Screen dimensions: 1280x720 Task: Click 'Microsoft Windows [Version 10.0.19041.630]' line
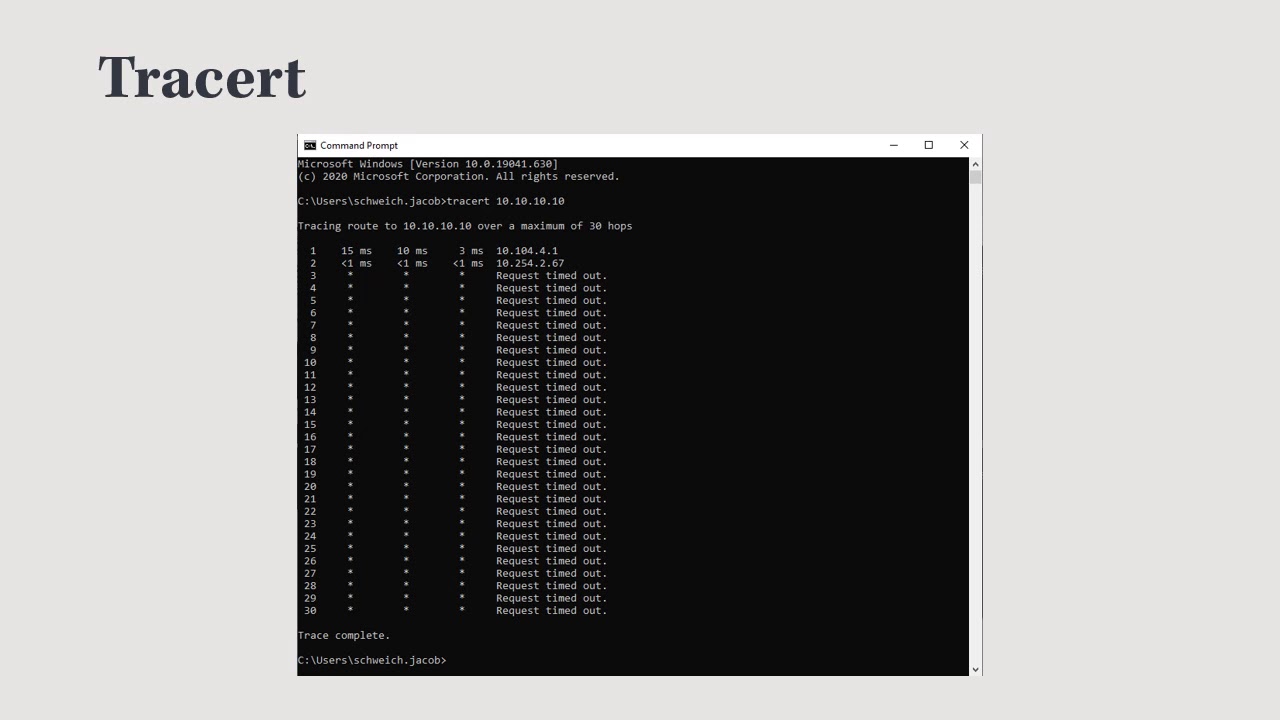pyautogui.click(x=428, y=164)
